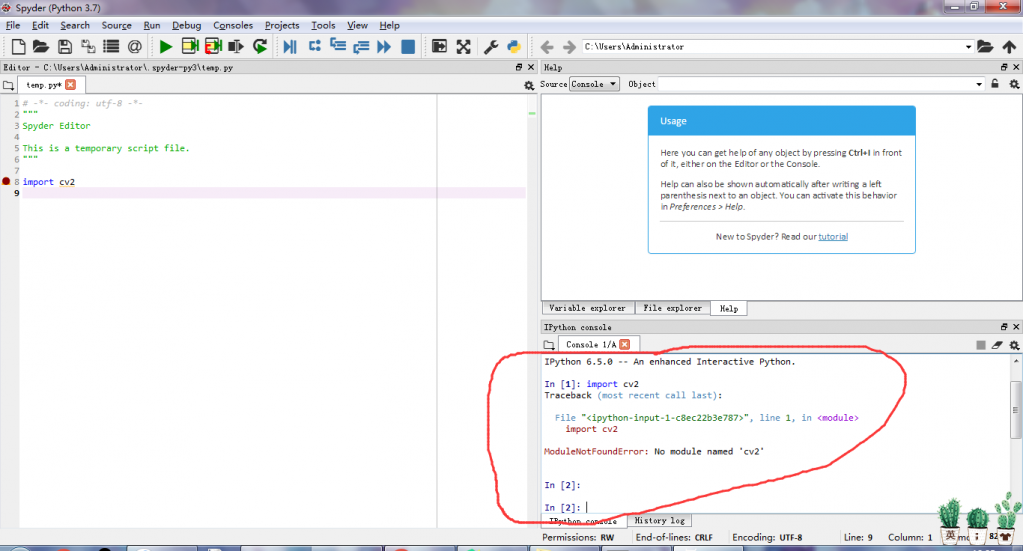1023x551 pixels.
Task: Open the Source Console dropdown
Action: (x=594, y=85)
